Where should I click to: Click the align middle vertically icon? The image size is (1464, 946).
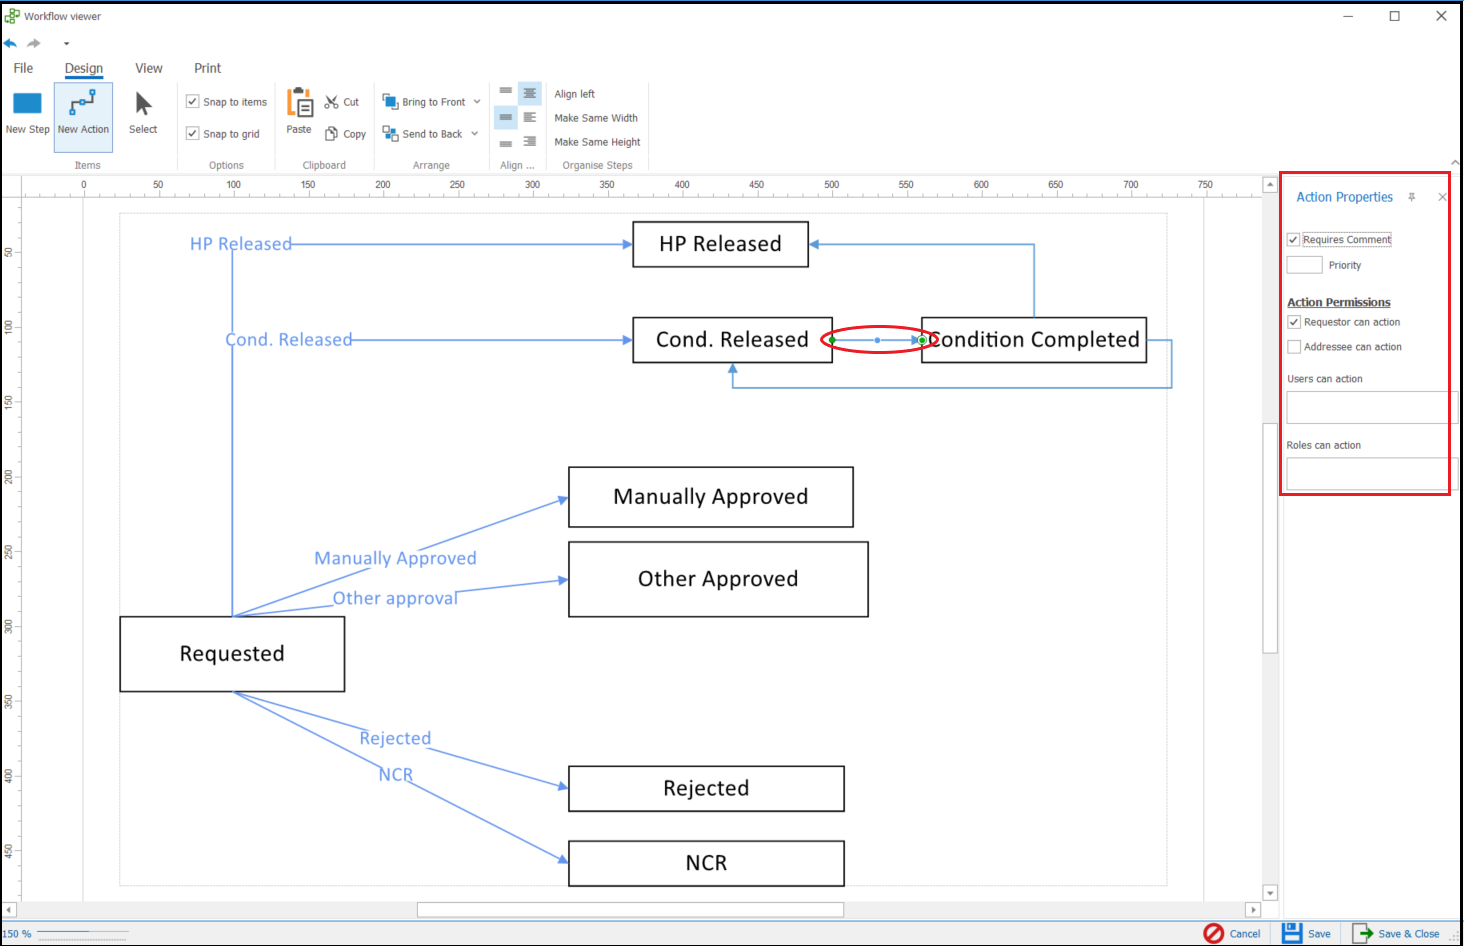pos(506,117)
